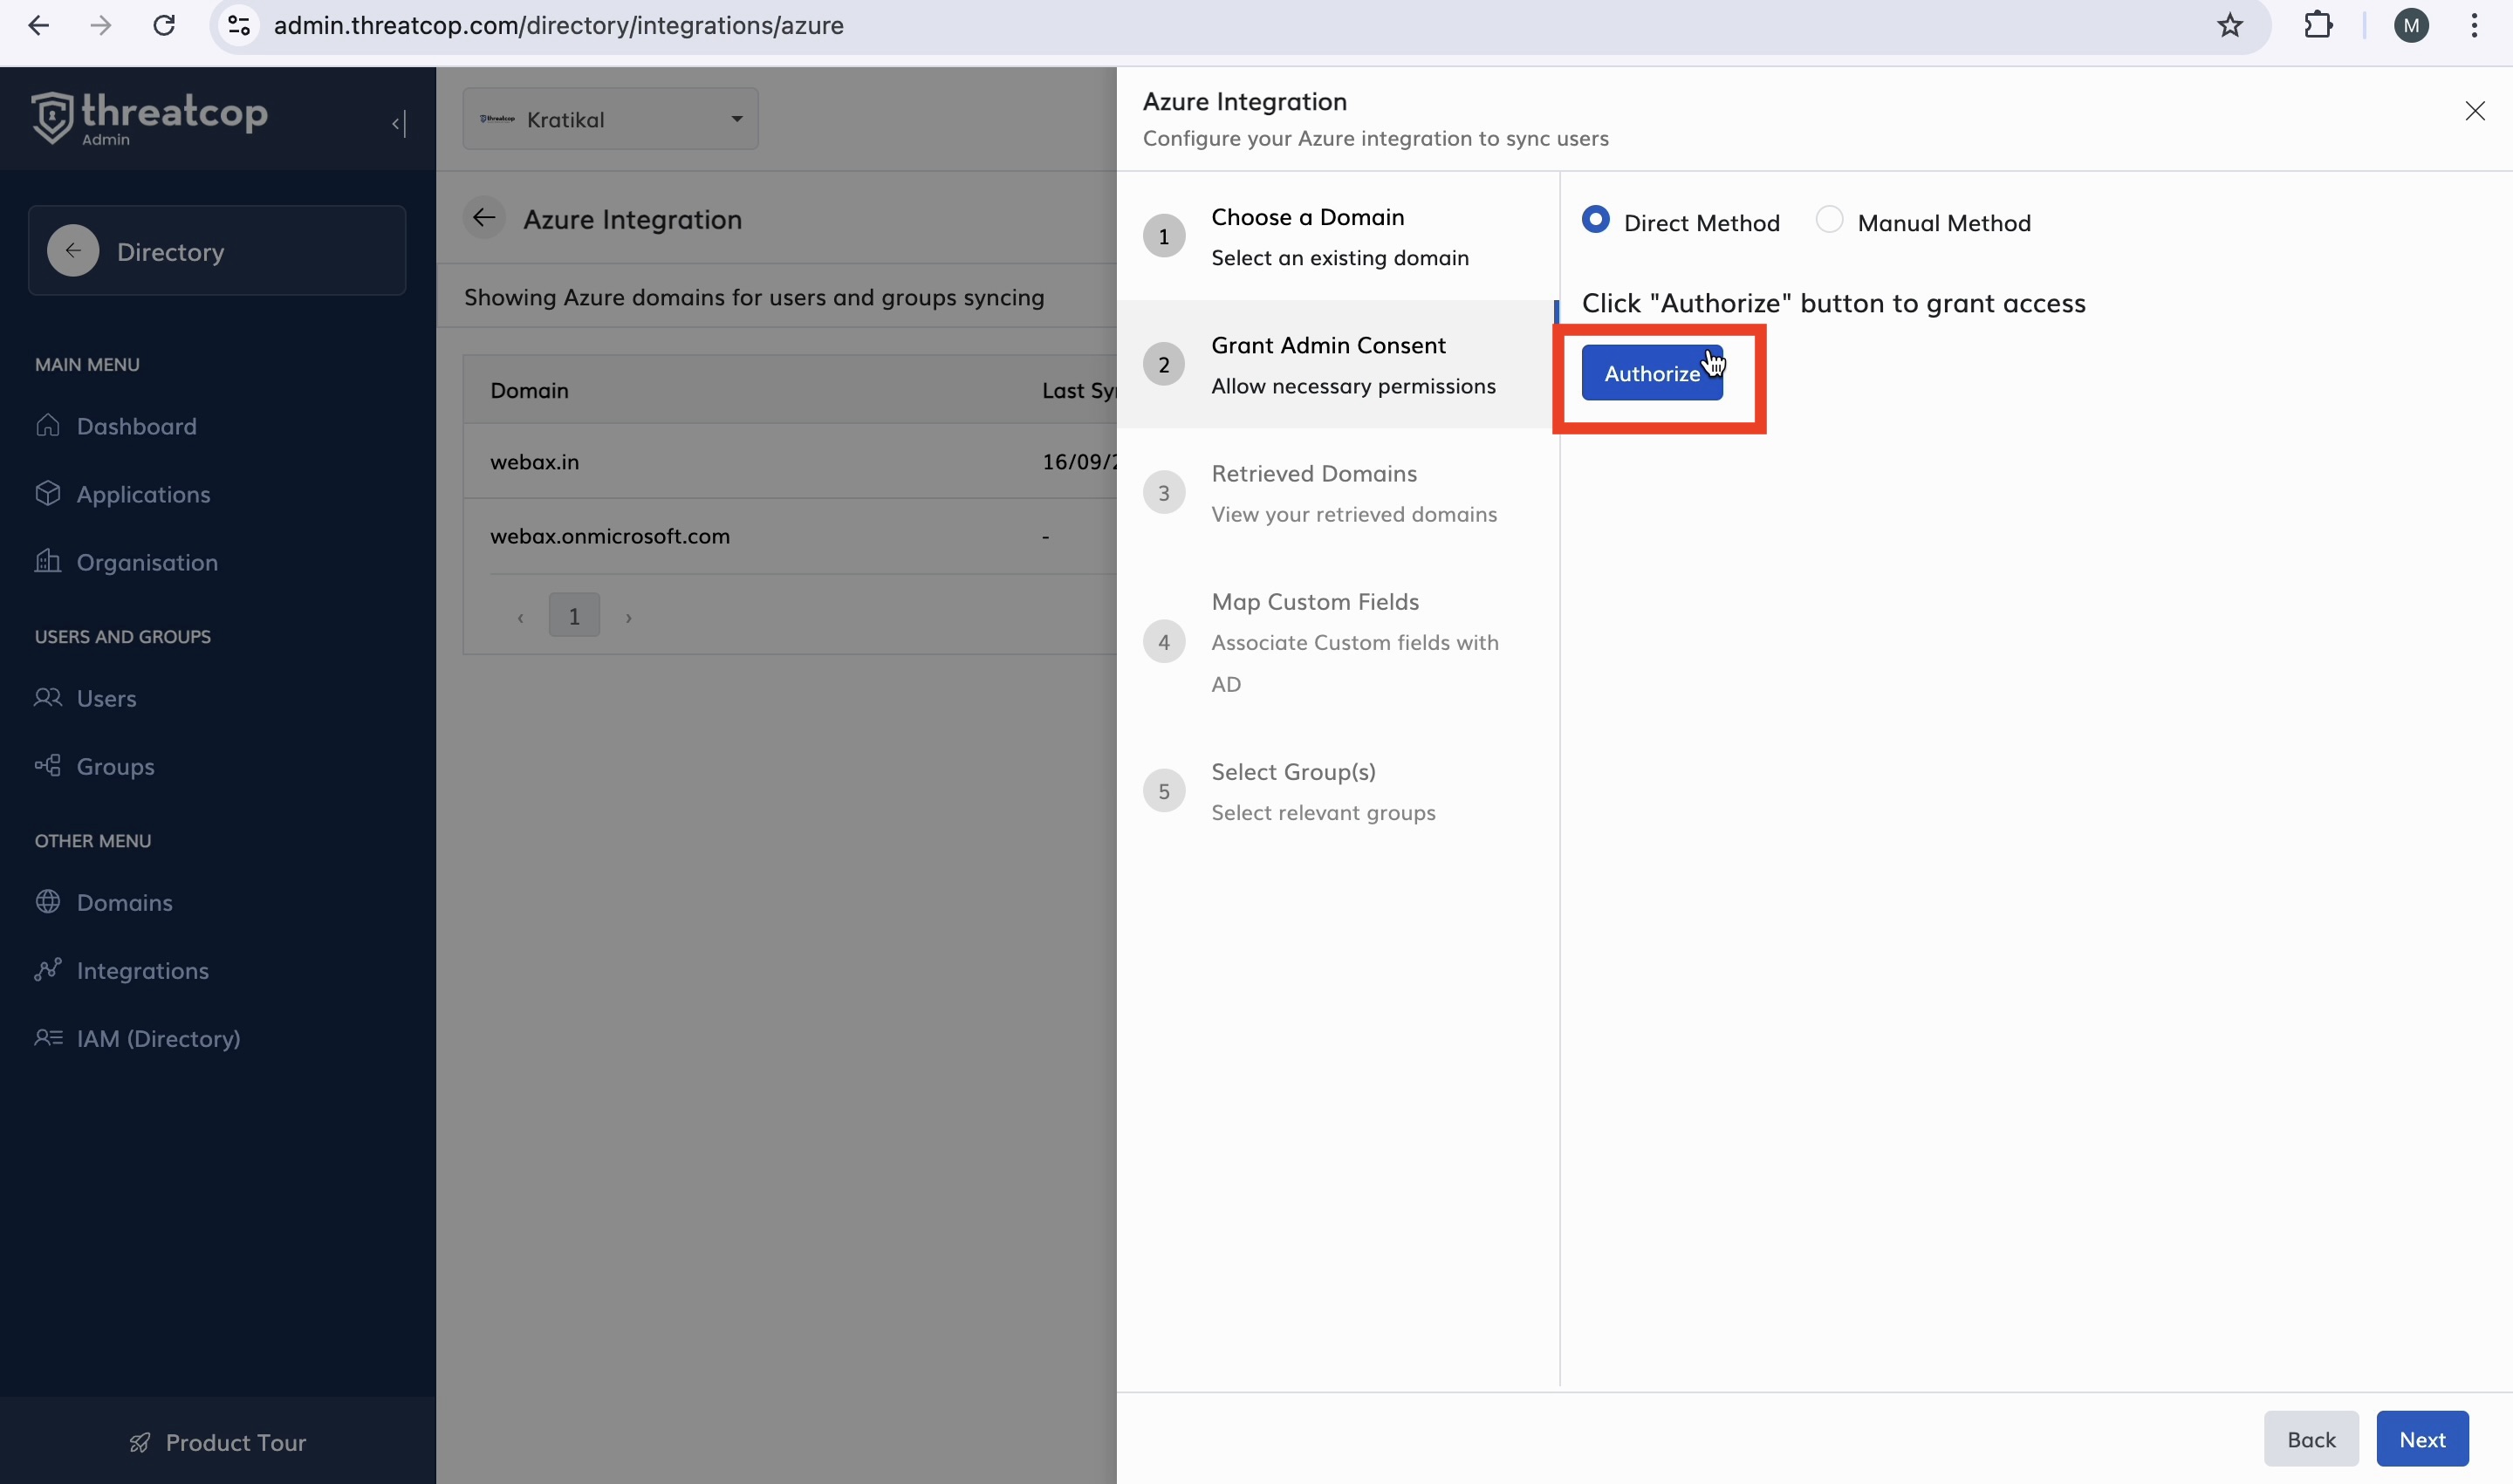Click the Domains globe icon
The image size is (2513, 1484).
(47, 901)
